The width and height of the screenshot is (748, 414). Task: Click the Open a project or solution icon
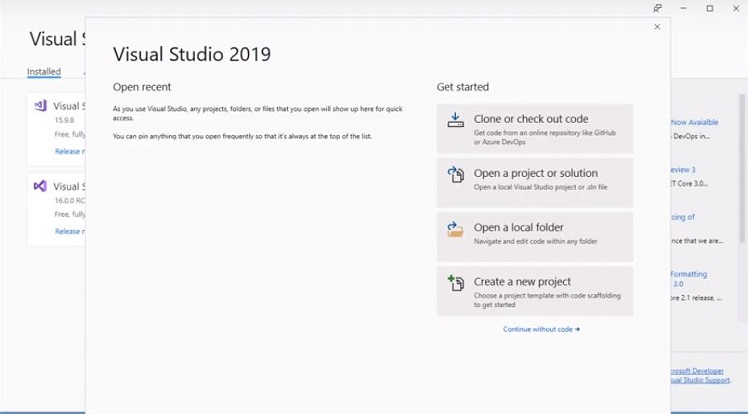point(455,174)
